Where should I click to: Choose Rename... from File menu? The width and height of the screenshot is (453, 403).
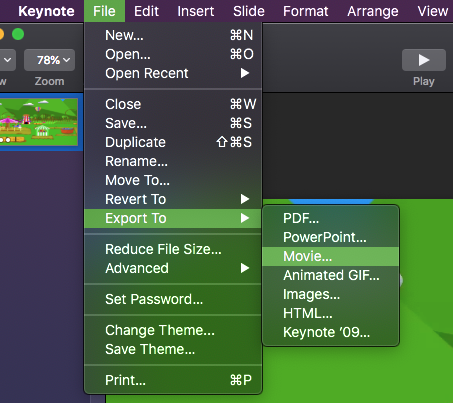coord(173,161)
